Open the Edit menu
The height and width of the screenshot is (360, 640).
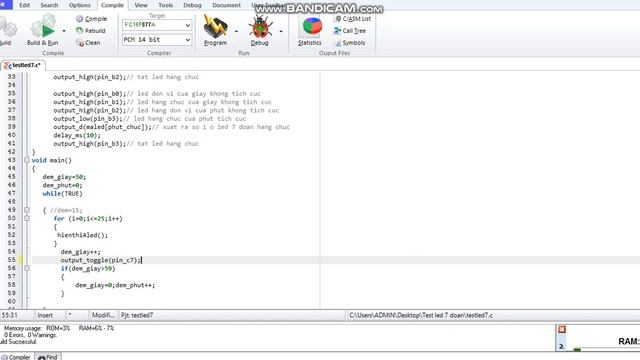pos(24,5)
